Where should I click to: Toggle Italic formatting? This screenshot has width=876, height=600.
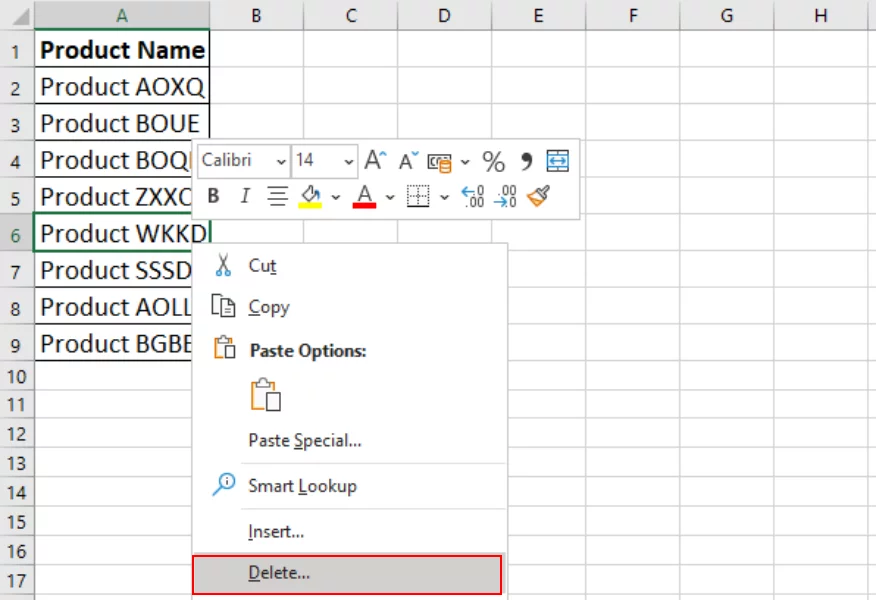point(243,196)
